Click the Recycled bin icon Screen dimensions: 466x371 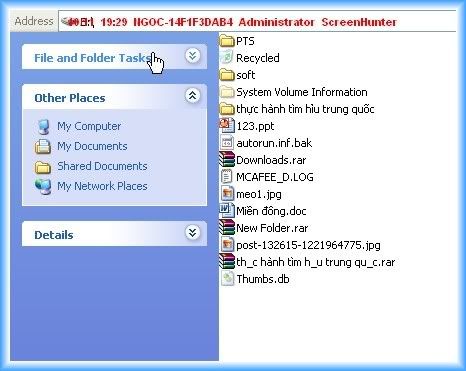227,58
